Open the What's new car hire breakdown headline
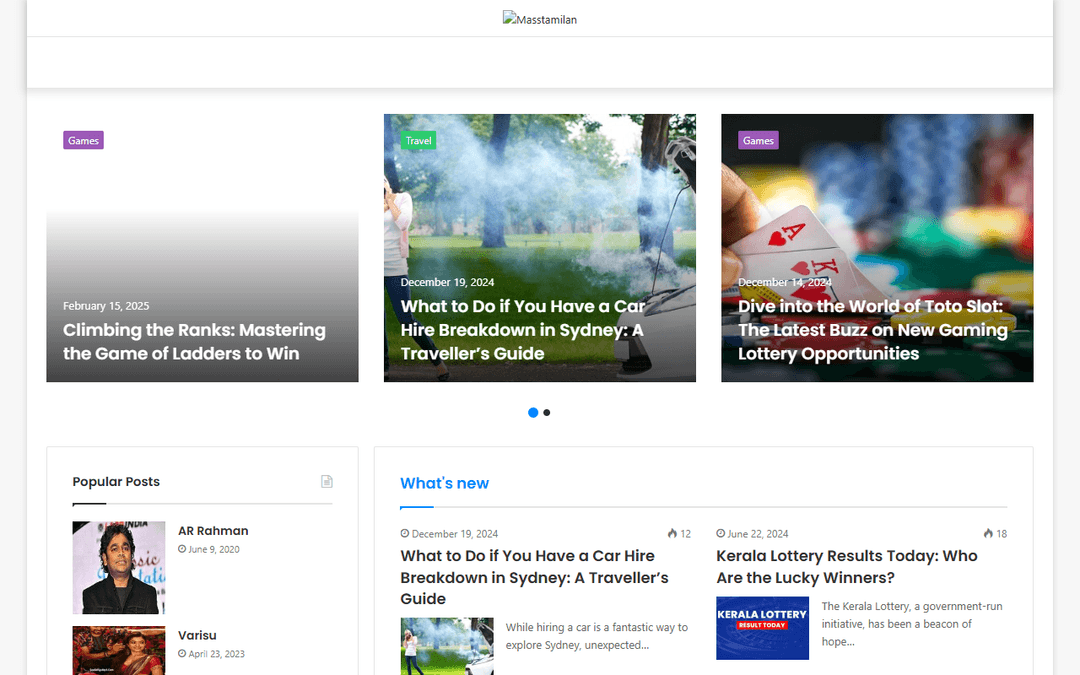The image size is (1080, 675). (x=534, y=577)
